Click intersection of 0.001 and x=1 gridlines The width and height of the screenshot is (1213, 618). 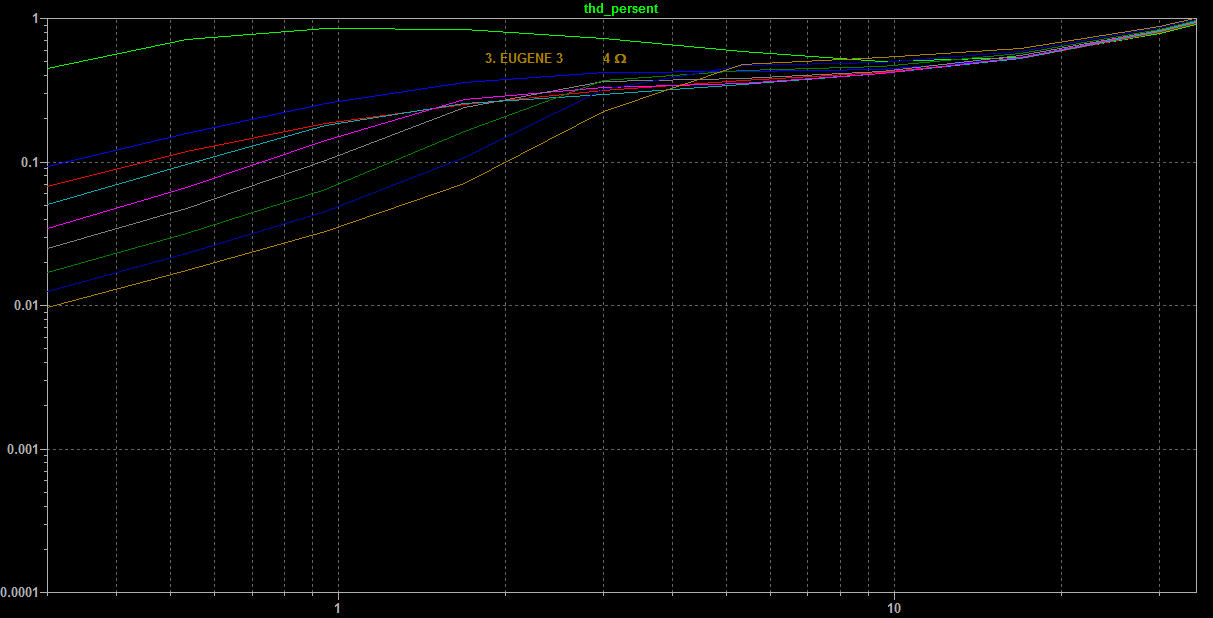click(338, 449)
